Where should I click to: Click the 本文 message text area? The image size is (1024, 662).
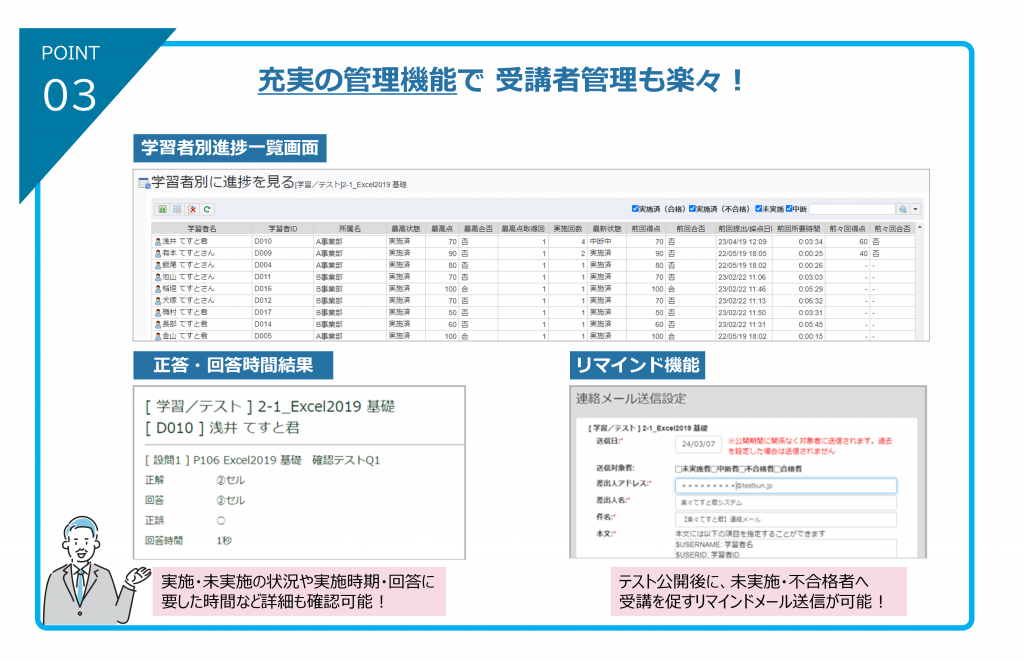tap(786, 548)
